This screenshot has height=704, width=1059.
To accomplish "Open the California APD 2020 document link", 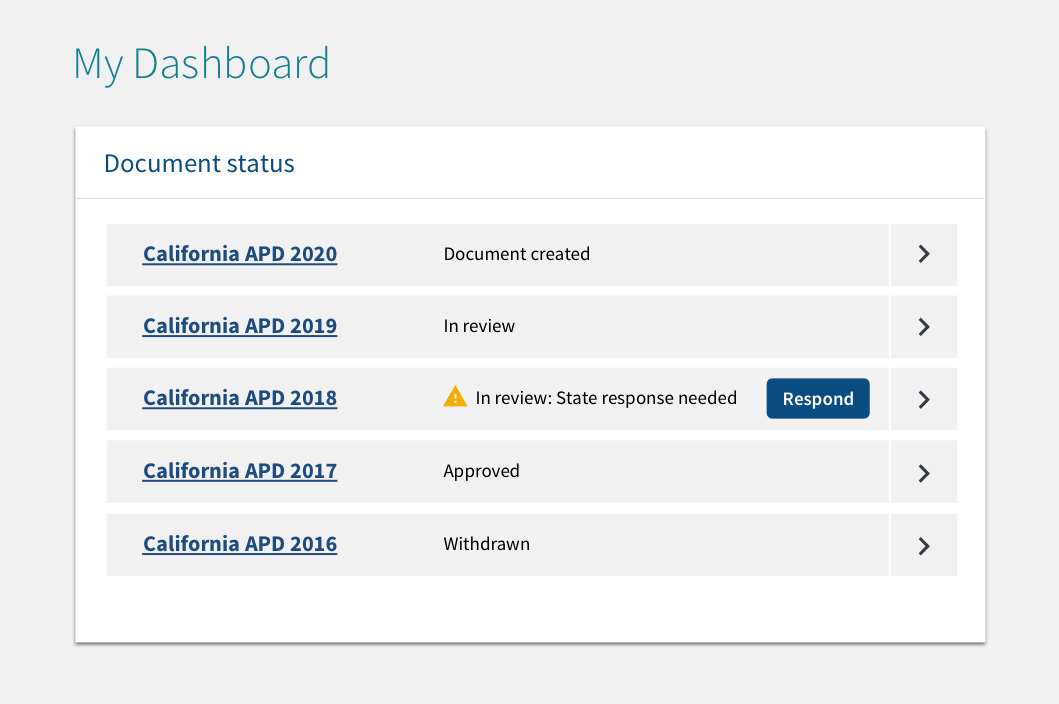I will pos(240,254).
